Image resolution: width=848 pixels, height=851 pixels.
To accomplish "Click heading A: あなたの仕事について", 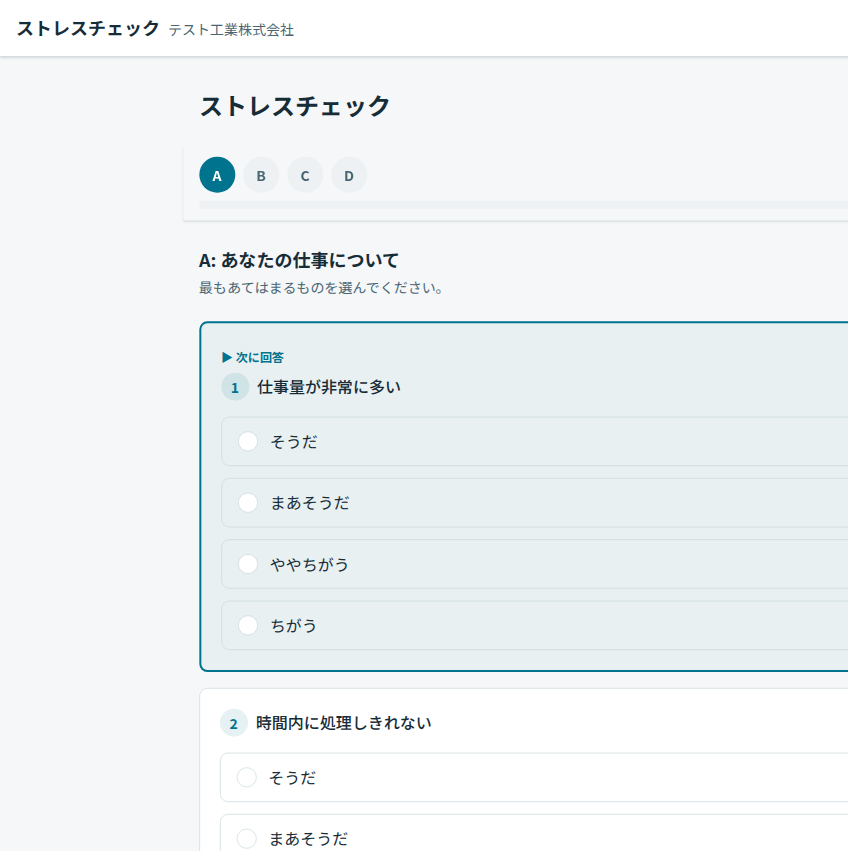I will click(299, 261).
